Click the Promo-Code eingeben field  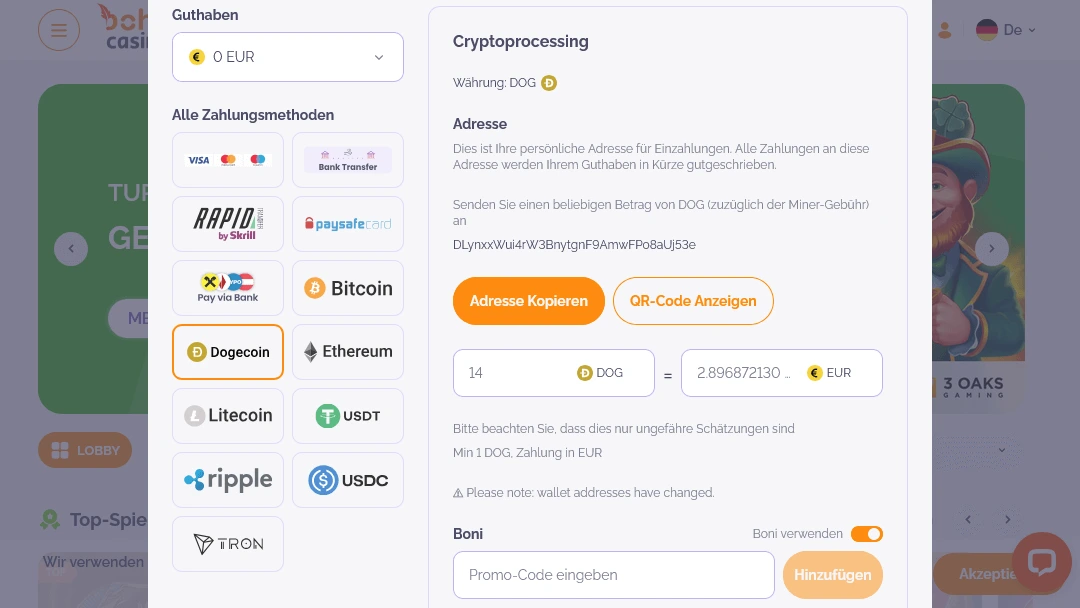point(613,575)
